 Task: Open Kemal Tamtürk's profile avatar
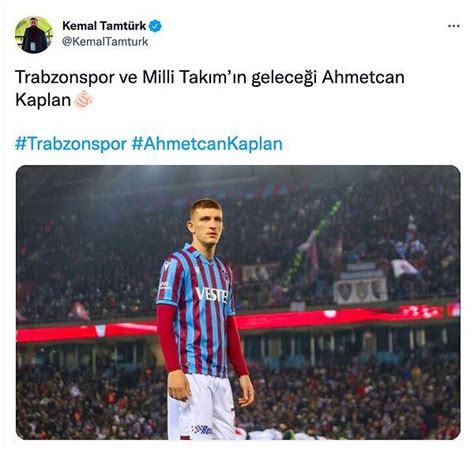tap(34, 35)
